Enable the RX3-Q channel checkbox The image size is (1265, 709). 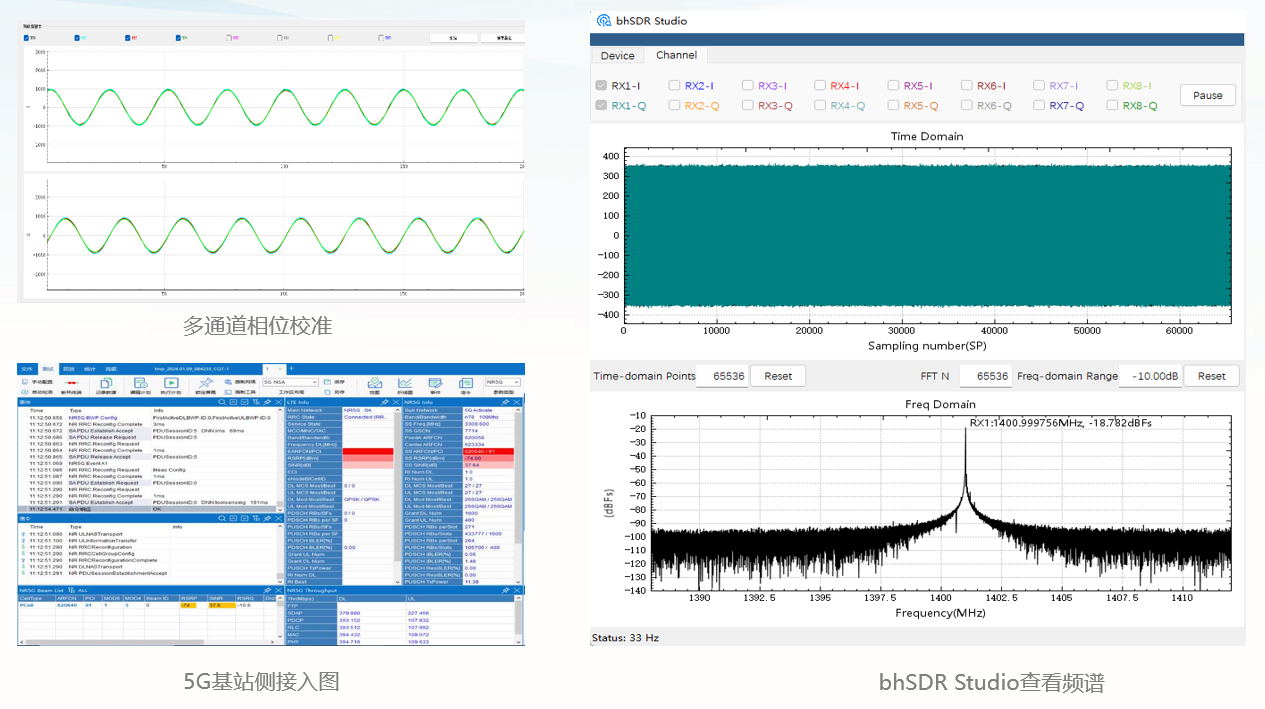coord(748,105)
